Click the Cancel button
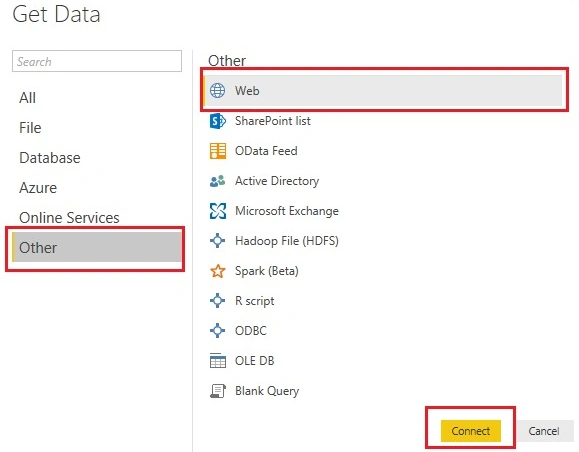Viewport: 579px width, 452px height. (543, 431)
